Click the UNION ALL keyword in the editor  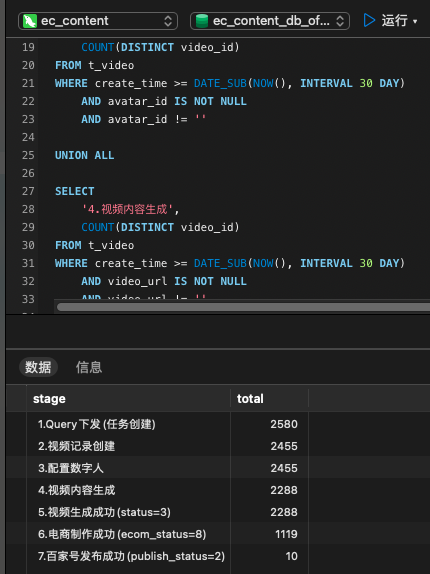pyautogui.click(x=85, y=155)
